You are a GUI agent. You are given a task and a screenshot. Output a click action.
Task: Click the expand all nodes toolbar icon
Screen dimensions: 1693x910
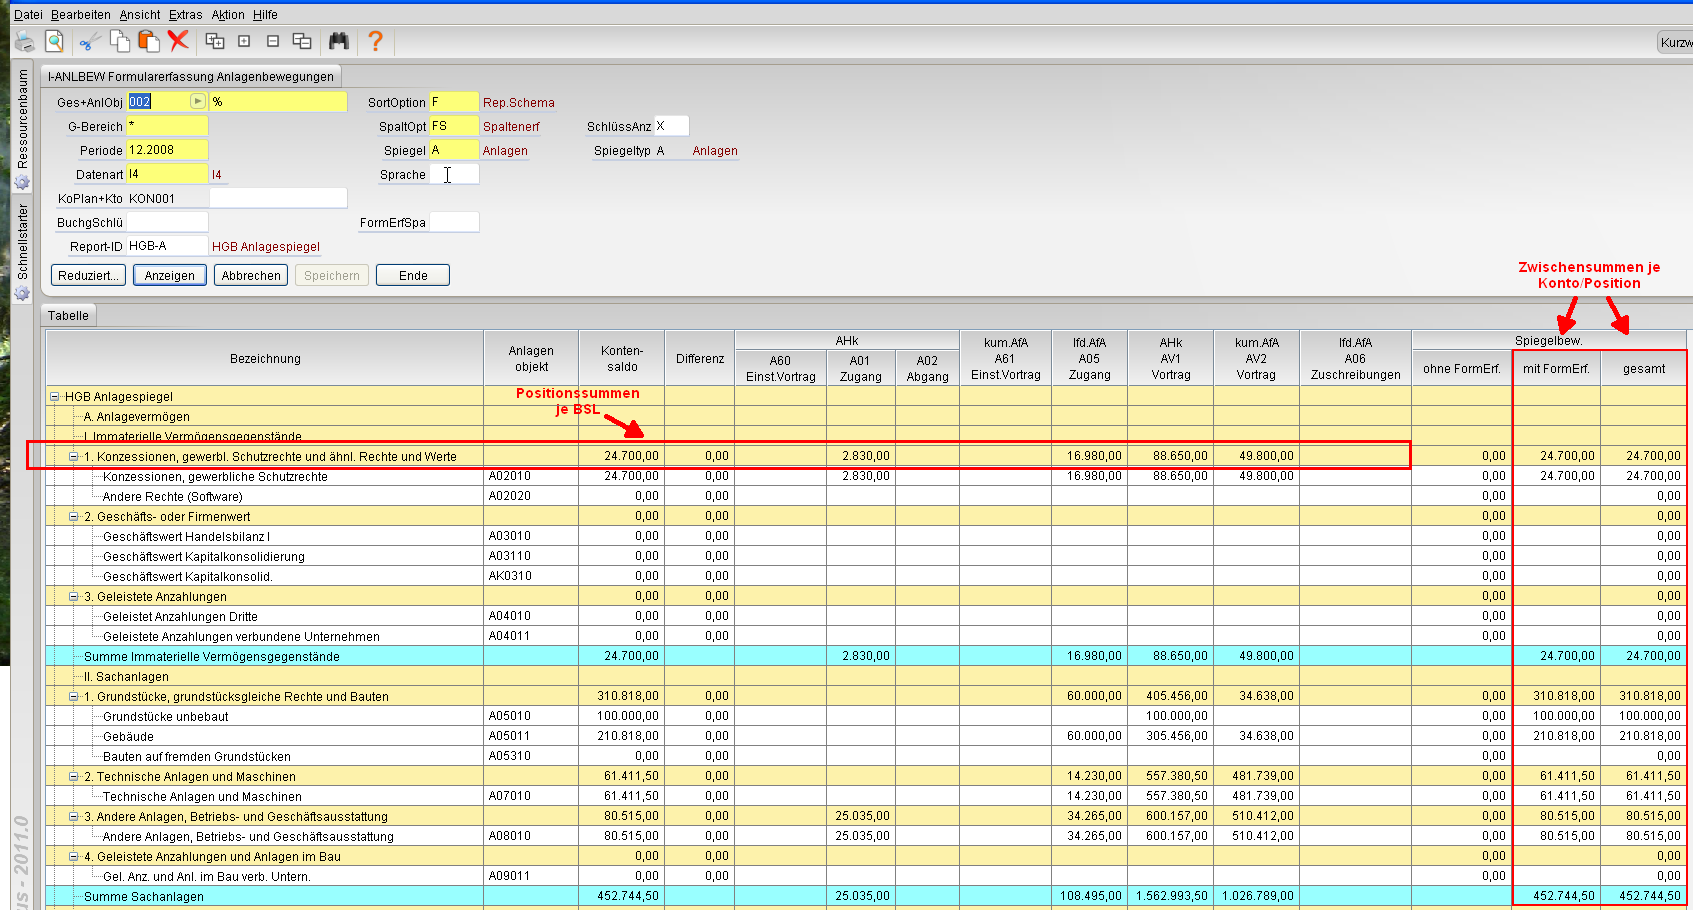(214, 41)
